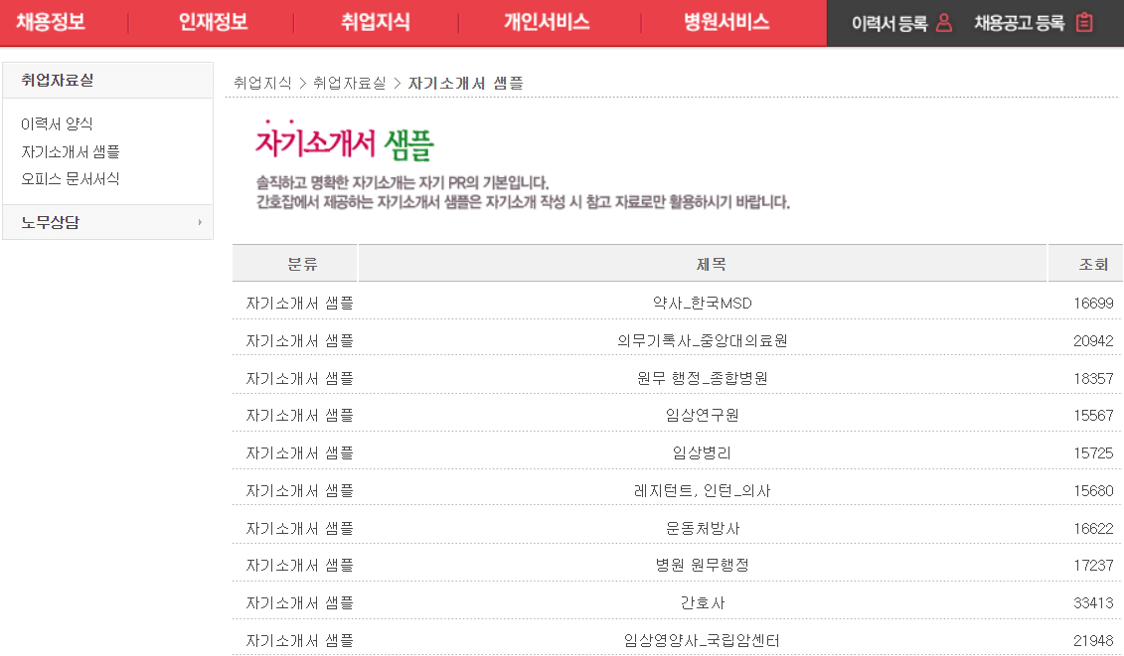Screen dimensions: 1124x656
Task: Click view count 16622
Action: [x=1093, y=528]
